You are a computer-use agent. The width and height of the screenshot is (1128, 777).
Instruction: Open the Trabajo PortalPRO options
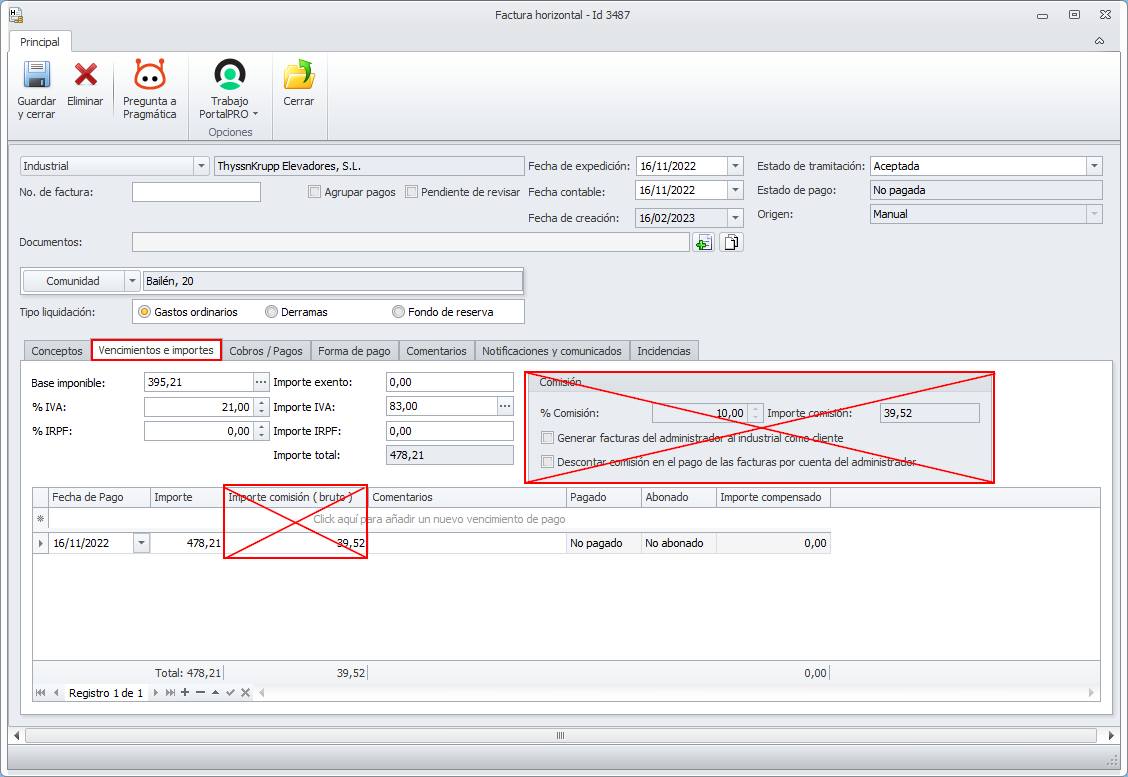click(x=229, y=76)
